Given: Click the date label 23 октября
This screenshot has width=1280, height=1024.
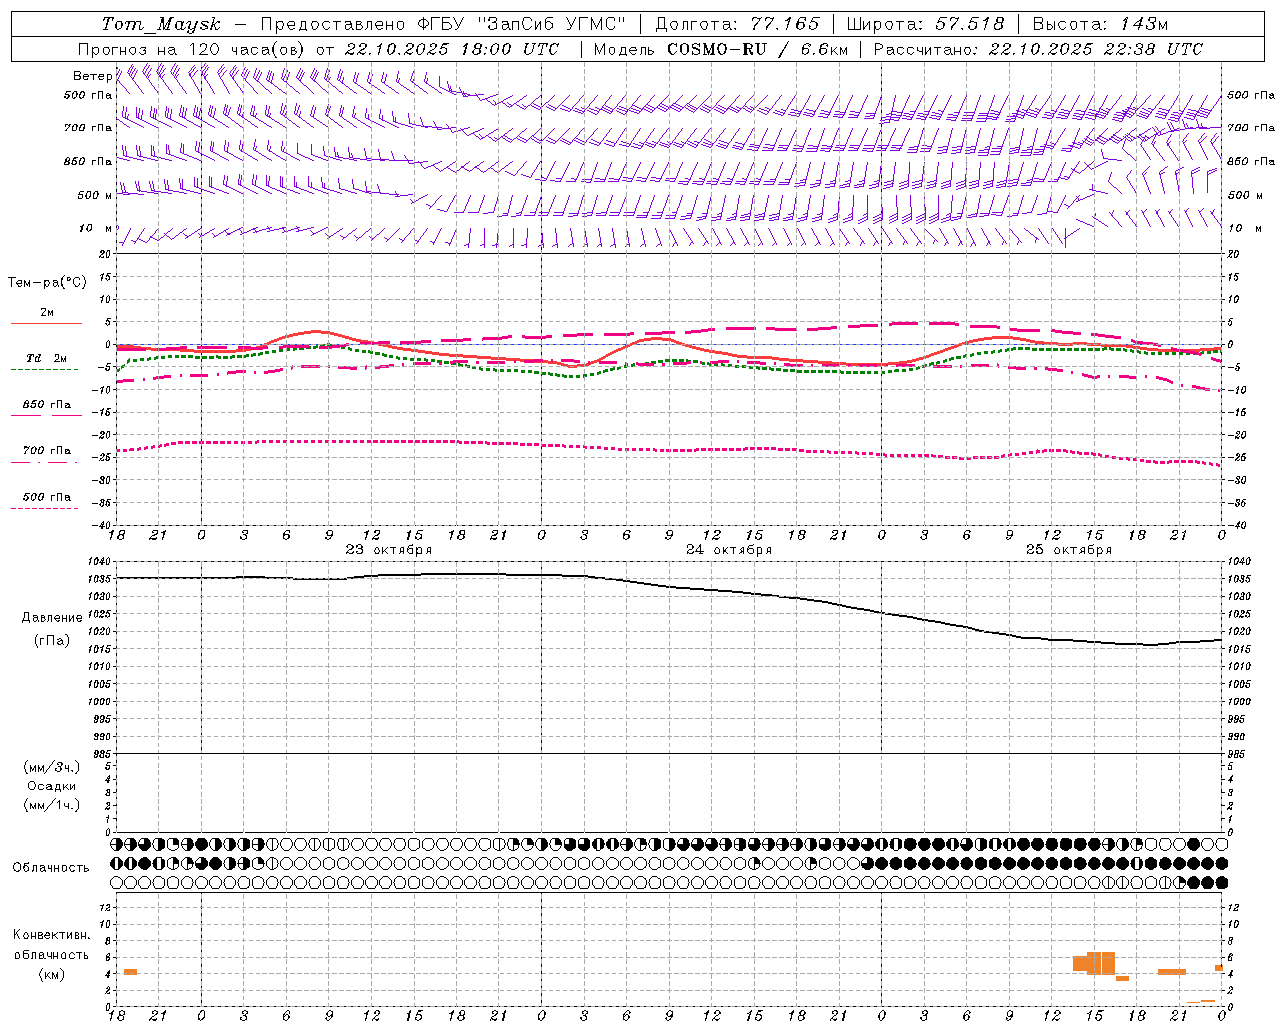Looking at the screenshot, I should click(388, 550).
